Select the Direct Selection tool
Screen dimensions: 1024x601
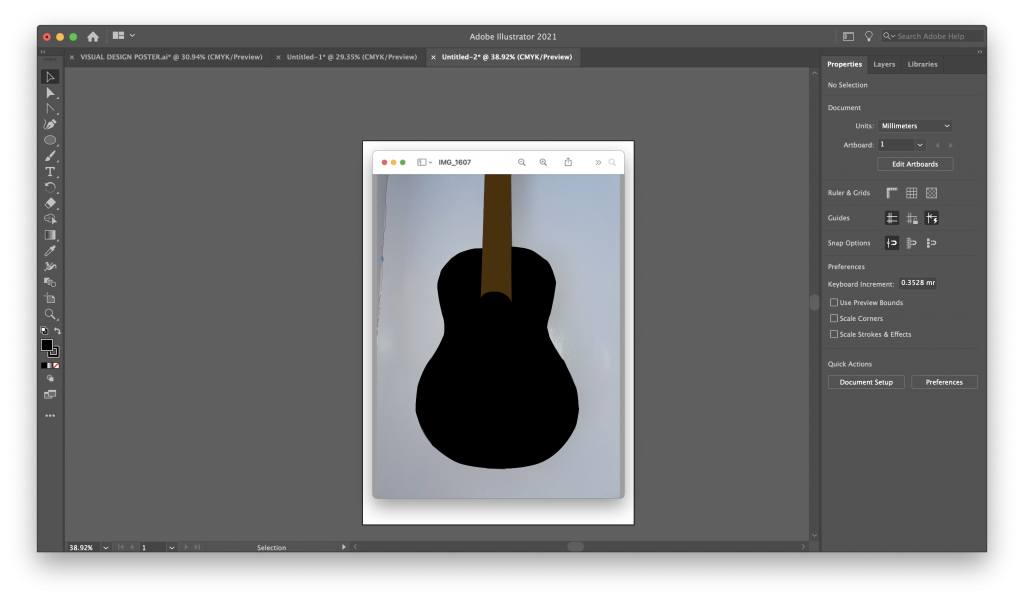pos(50,92)
